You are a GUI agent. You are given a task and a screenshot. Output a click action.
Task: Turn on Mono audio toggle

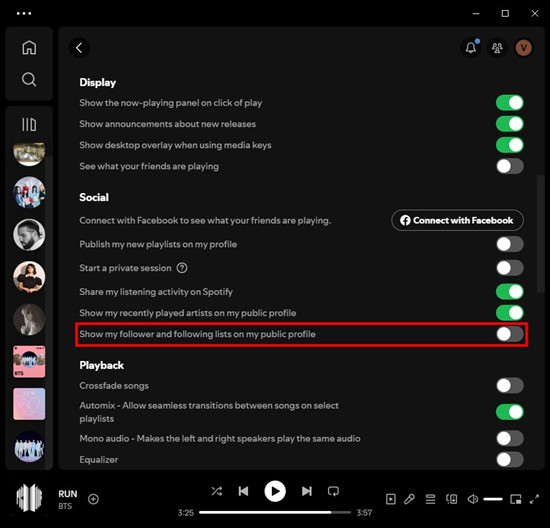[510, 438]
